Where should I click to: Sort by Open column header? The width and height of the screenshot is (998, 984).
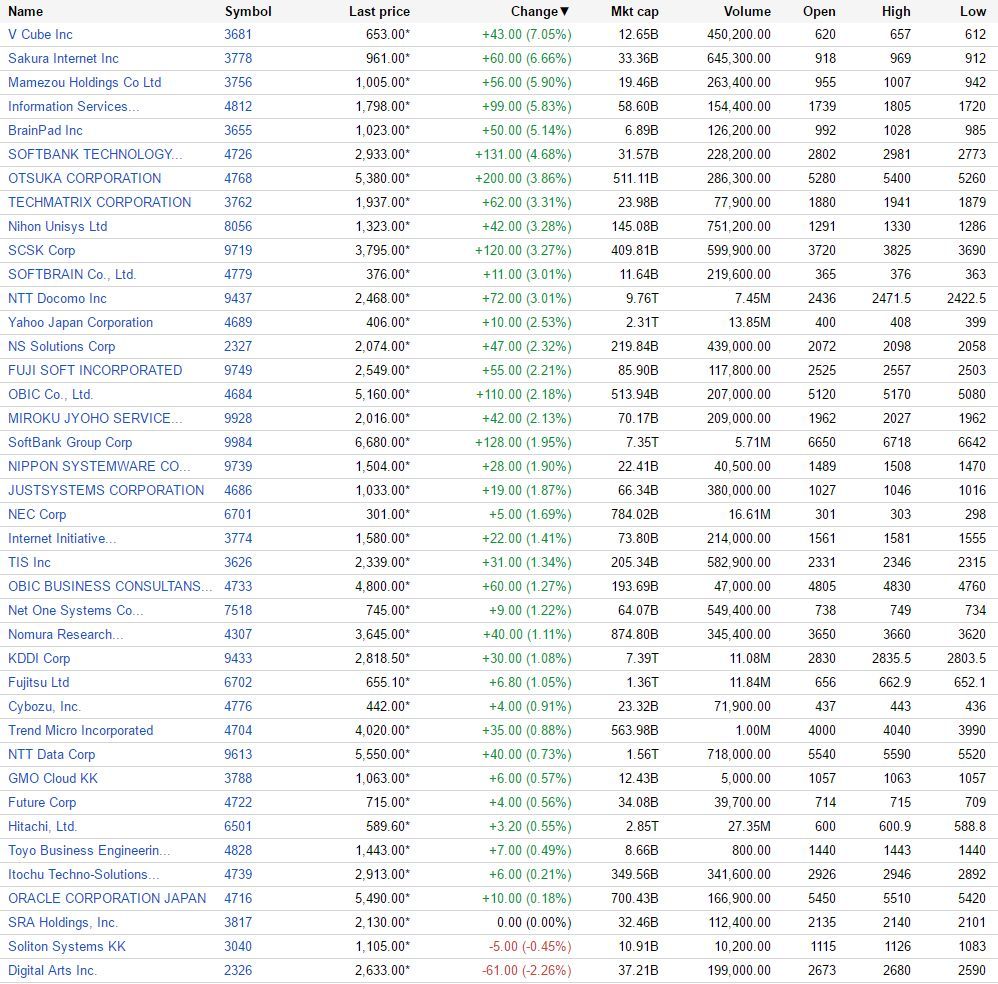pos(819,11)
